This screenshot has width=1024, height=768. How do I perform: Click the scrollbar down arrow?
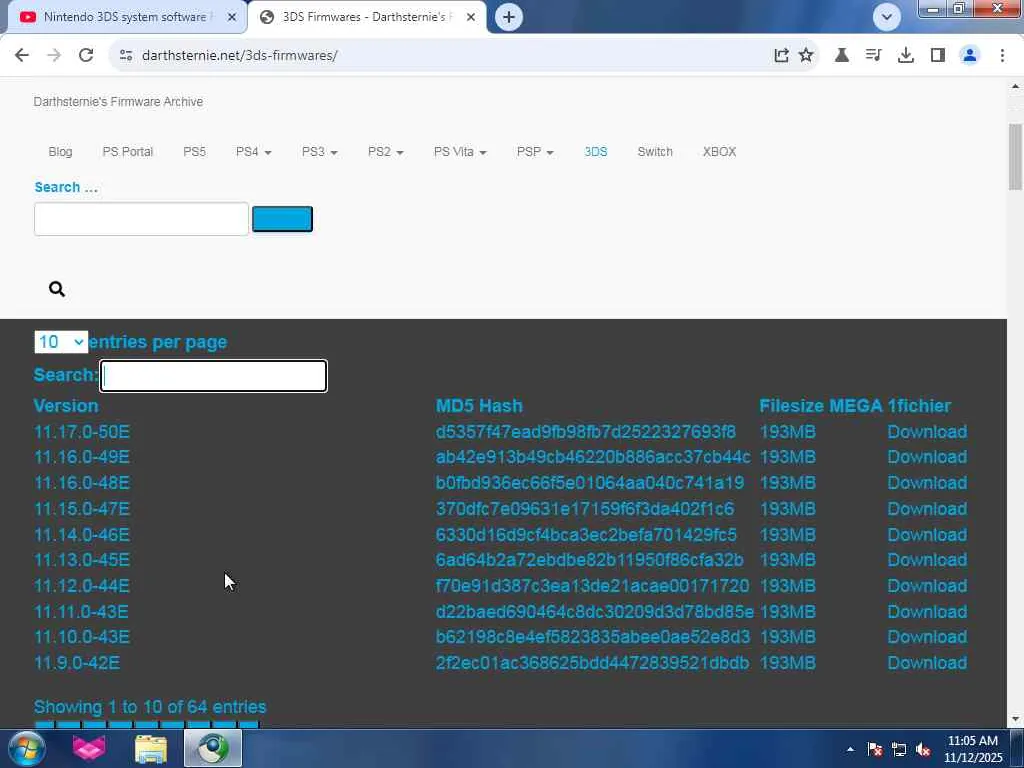1015,720
